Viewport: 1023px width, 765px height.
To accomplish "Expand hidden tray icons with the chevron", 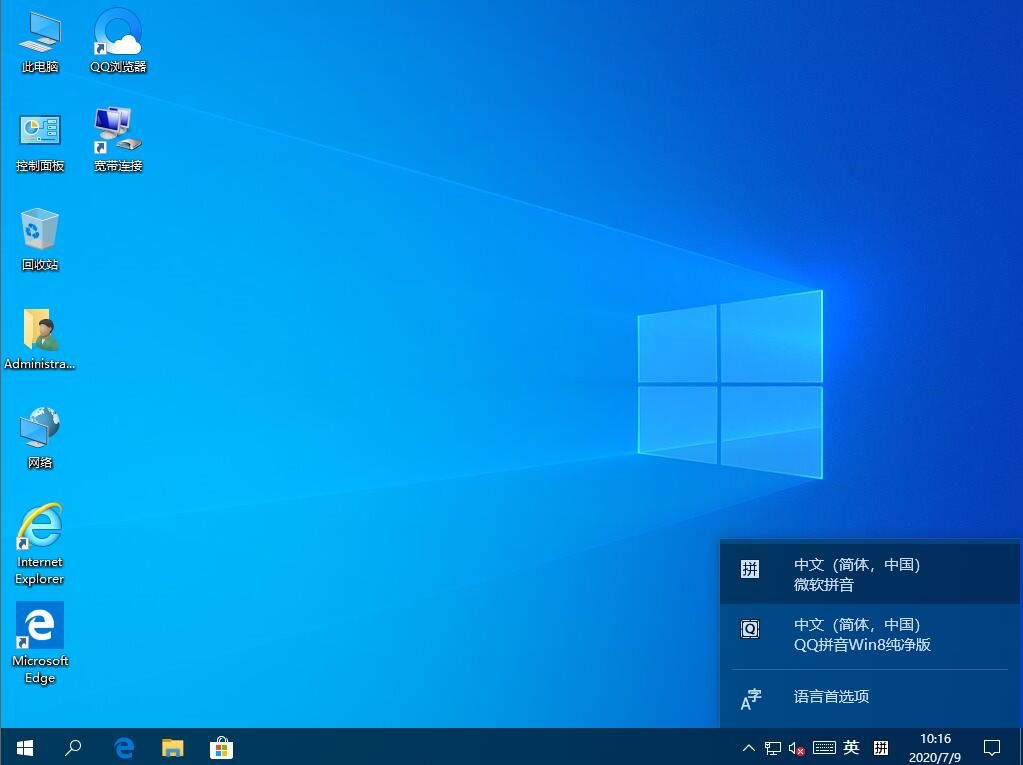I will (748, 747).
